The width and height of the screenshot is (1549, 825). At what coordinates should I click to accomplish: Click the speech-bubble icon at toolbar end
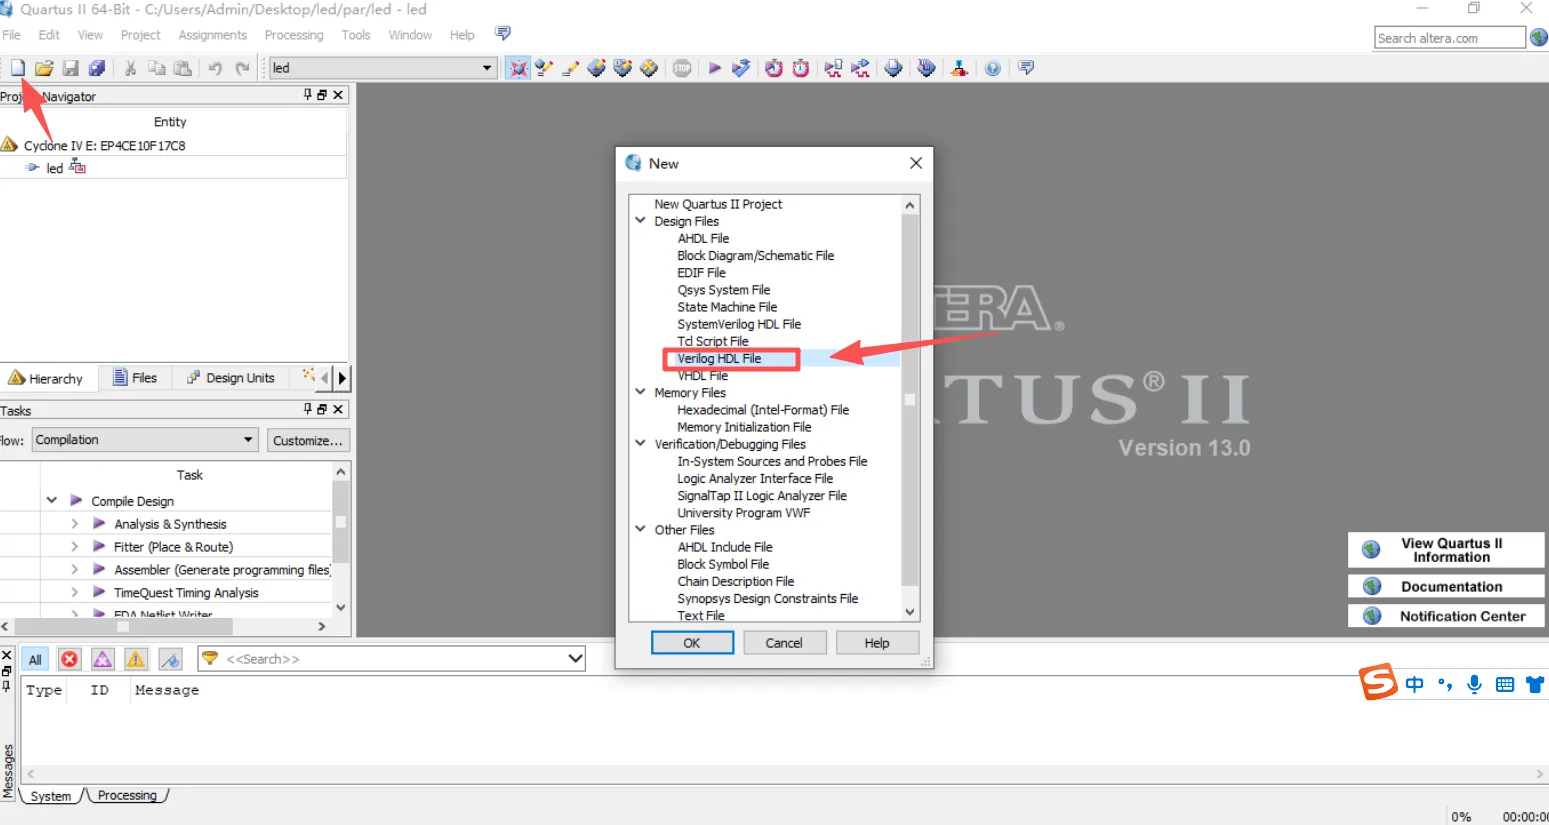[x=1026, y=68]
